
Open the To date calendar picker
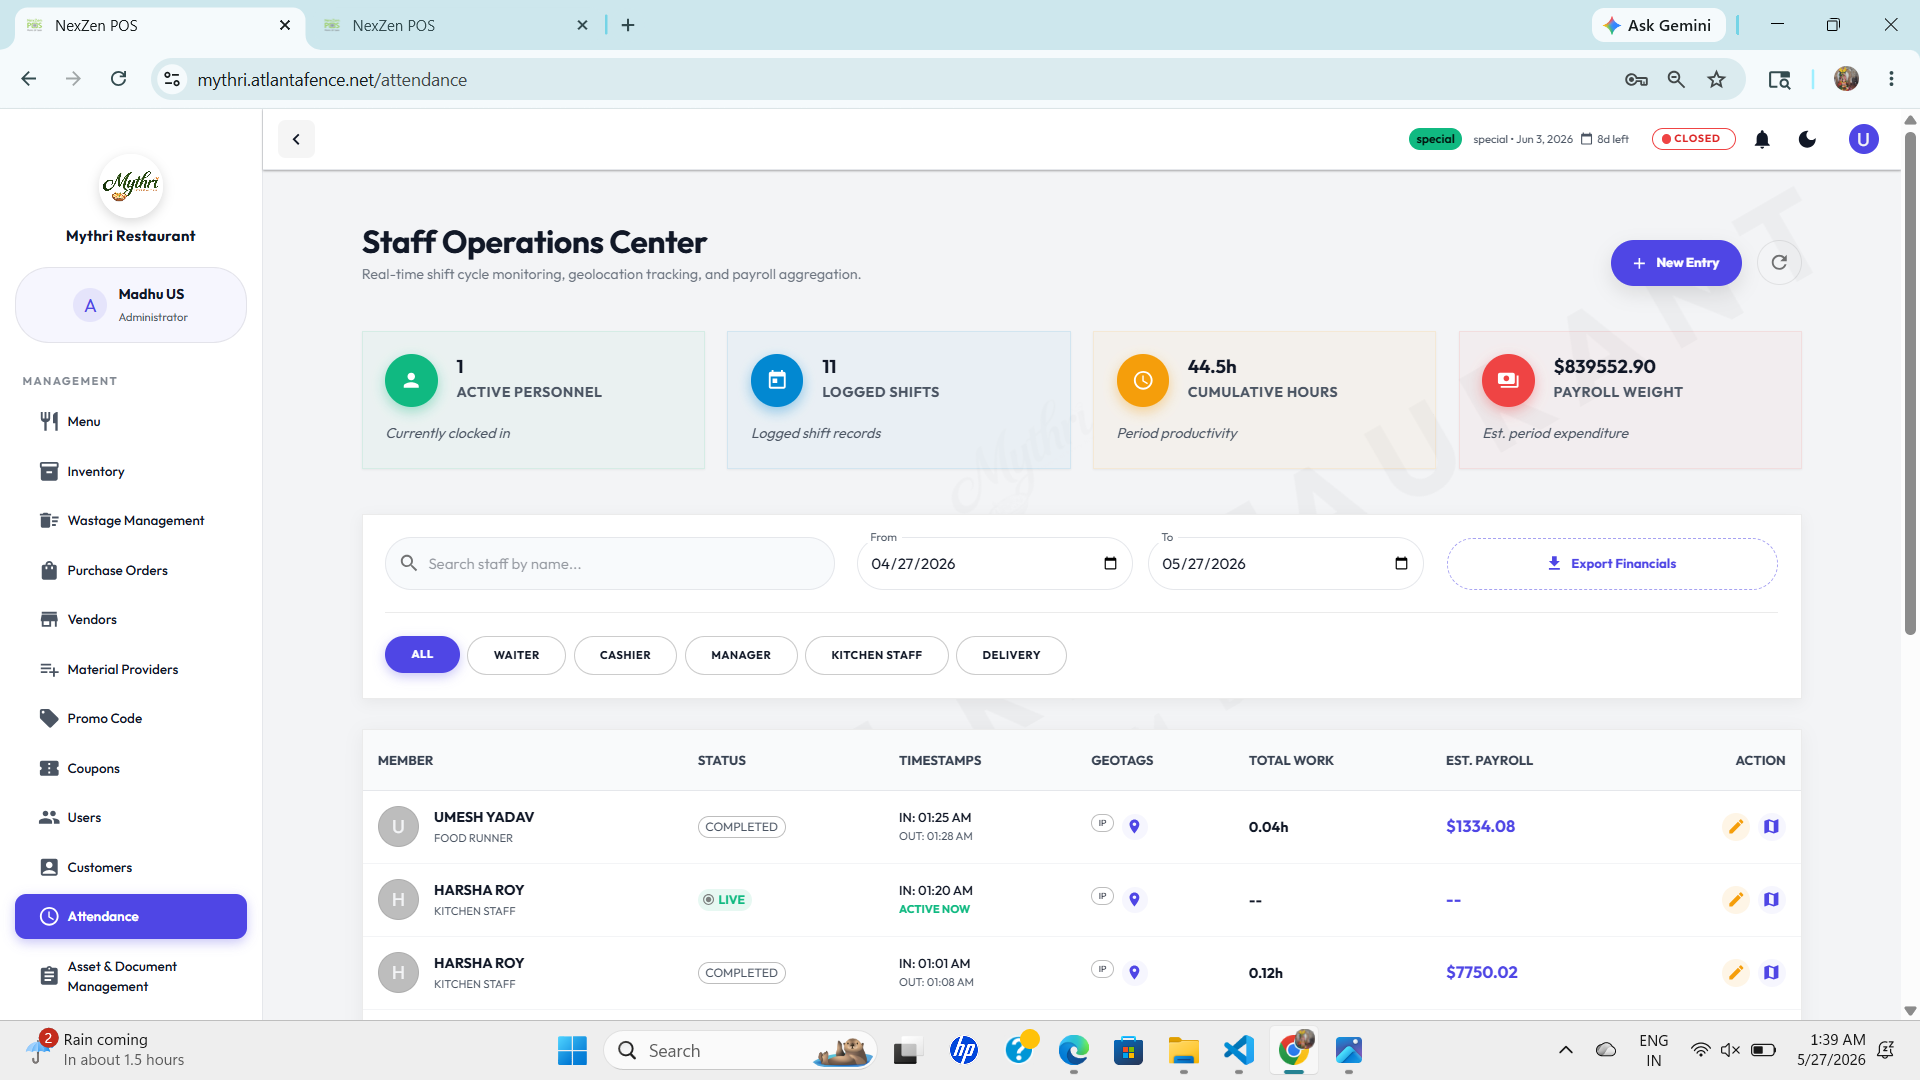tap(1401, 564)
